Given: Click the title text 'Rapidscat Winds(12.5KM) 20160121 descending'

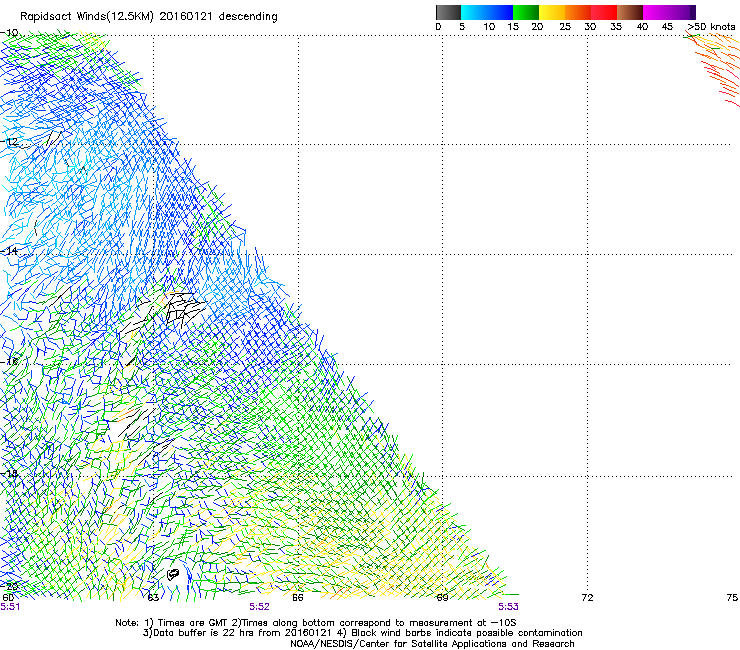Looking at the screenshot, I should [149, 17].
